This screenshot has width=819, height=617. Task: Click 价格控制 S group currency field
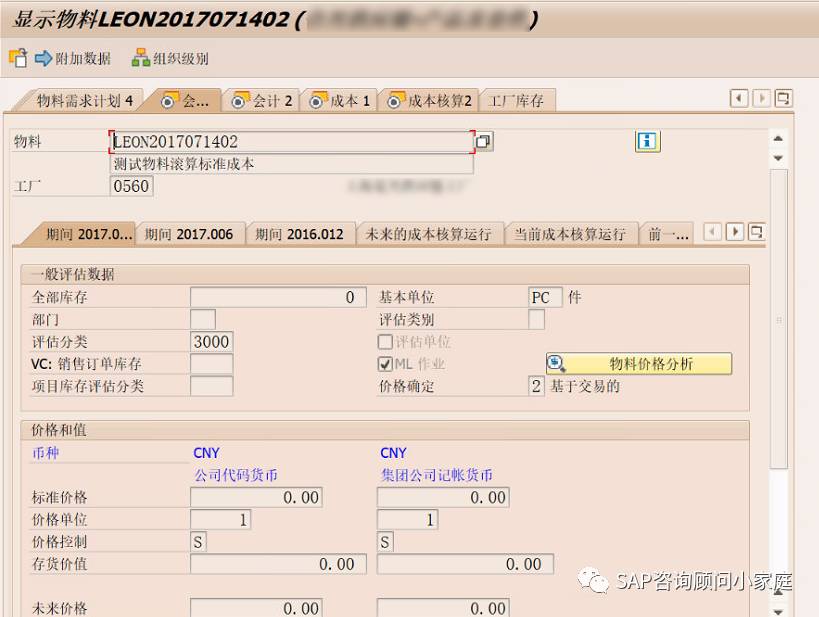click(385, 542)
